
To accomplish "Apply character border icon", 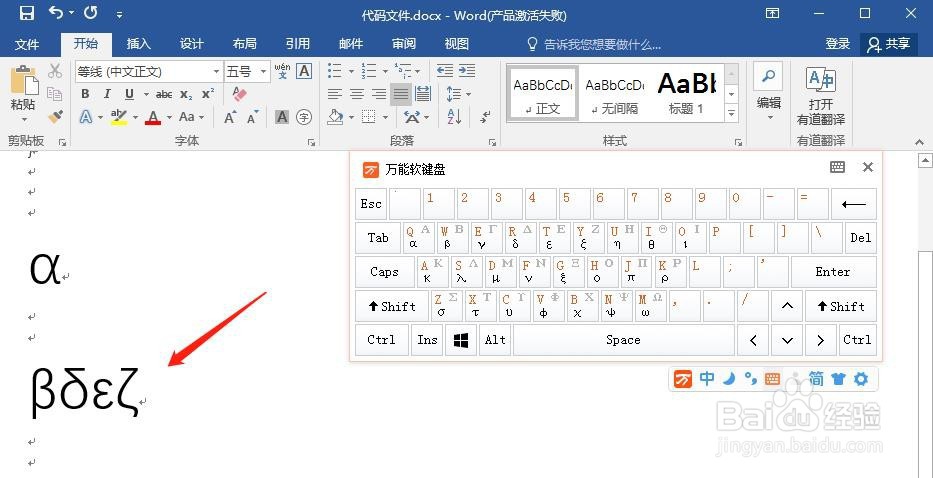I will tap(304, 71).
